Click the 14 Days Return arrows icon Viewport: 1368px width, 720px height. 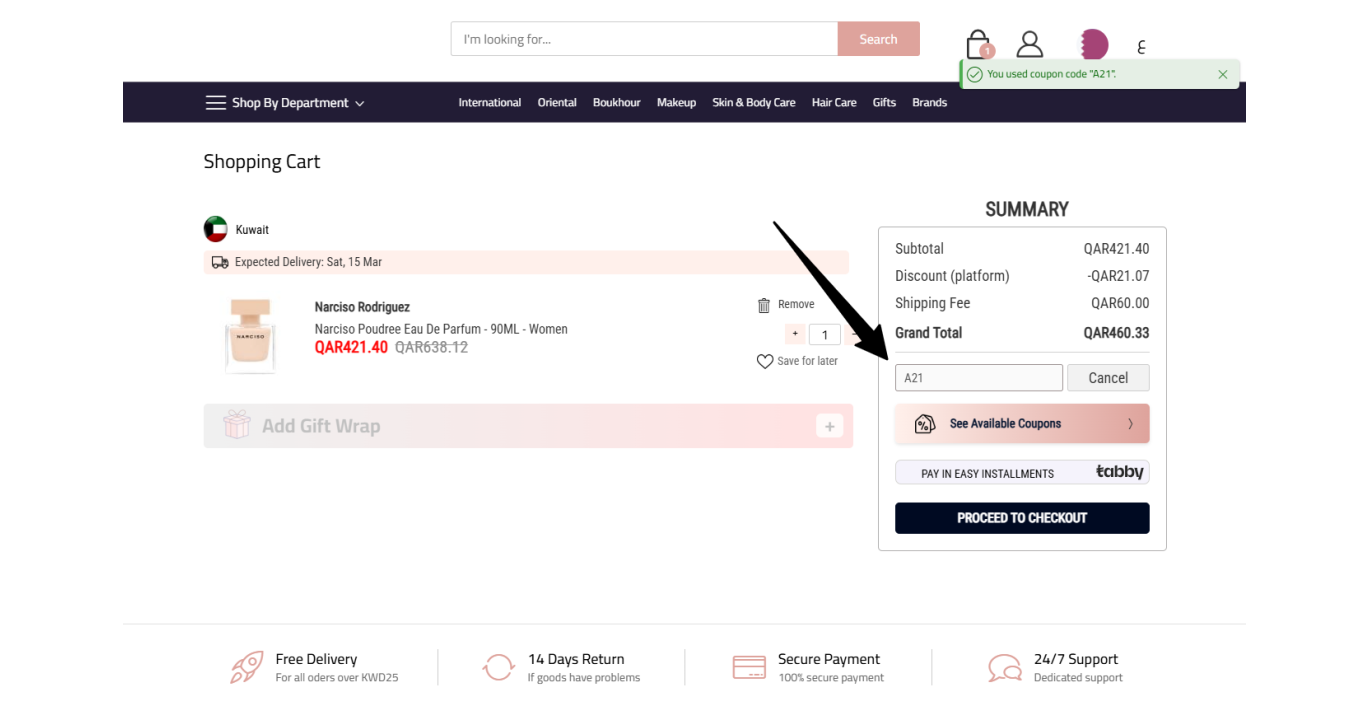(x=499, y=667)
